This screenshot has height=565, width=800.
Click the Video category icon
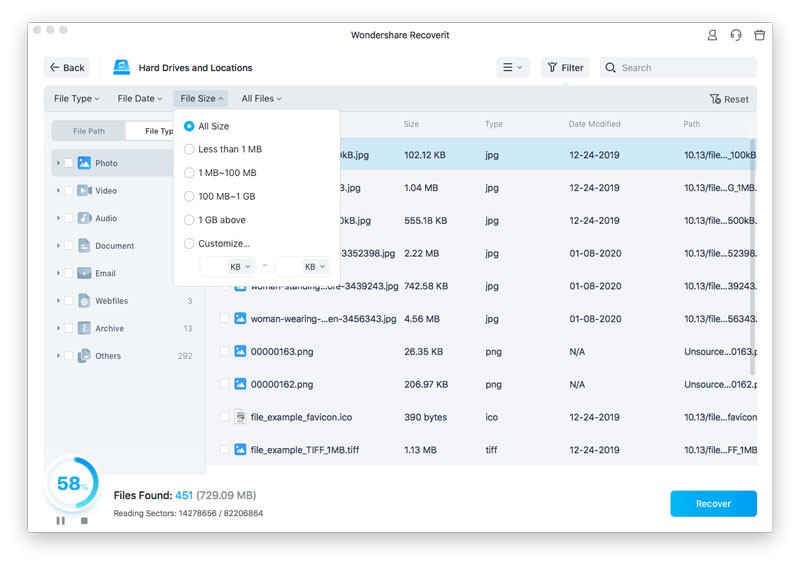84,190
